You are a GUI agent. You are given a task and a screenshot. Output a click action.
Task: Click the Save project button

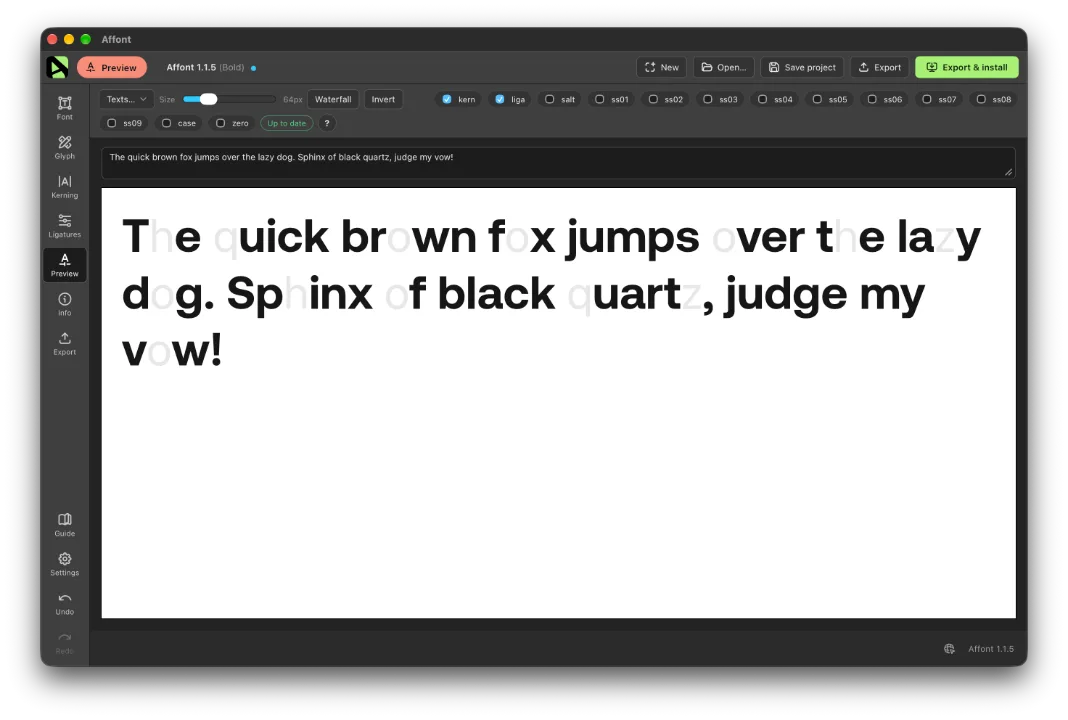tap(802, 67)
